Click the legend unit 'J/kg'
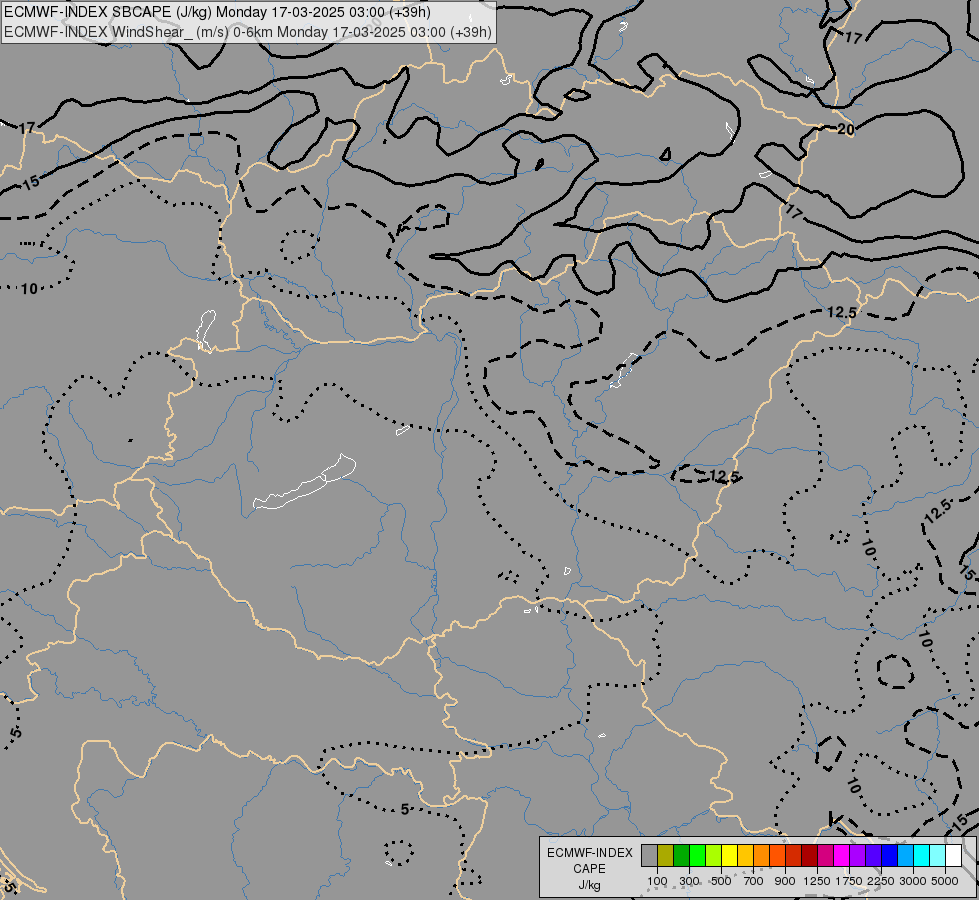 point(589,885)
